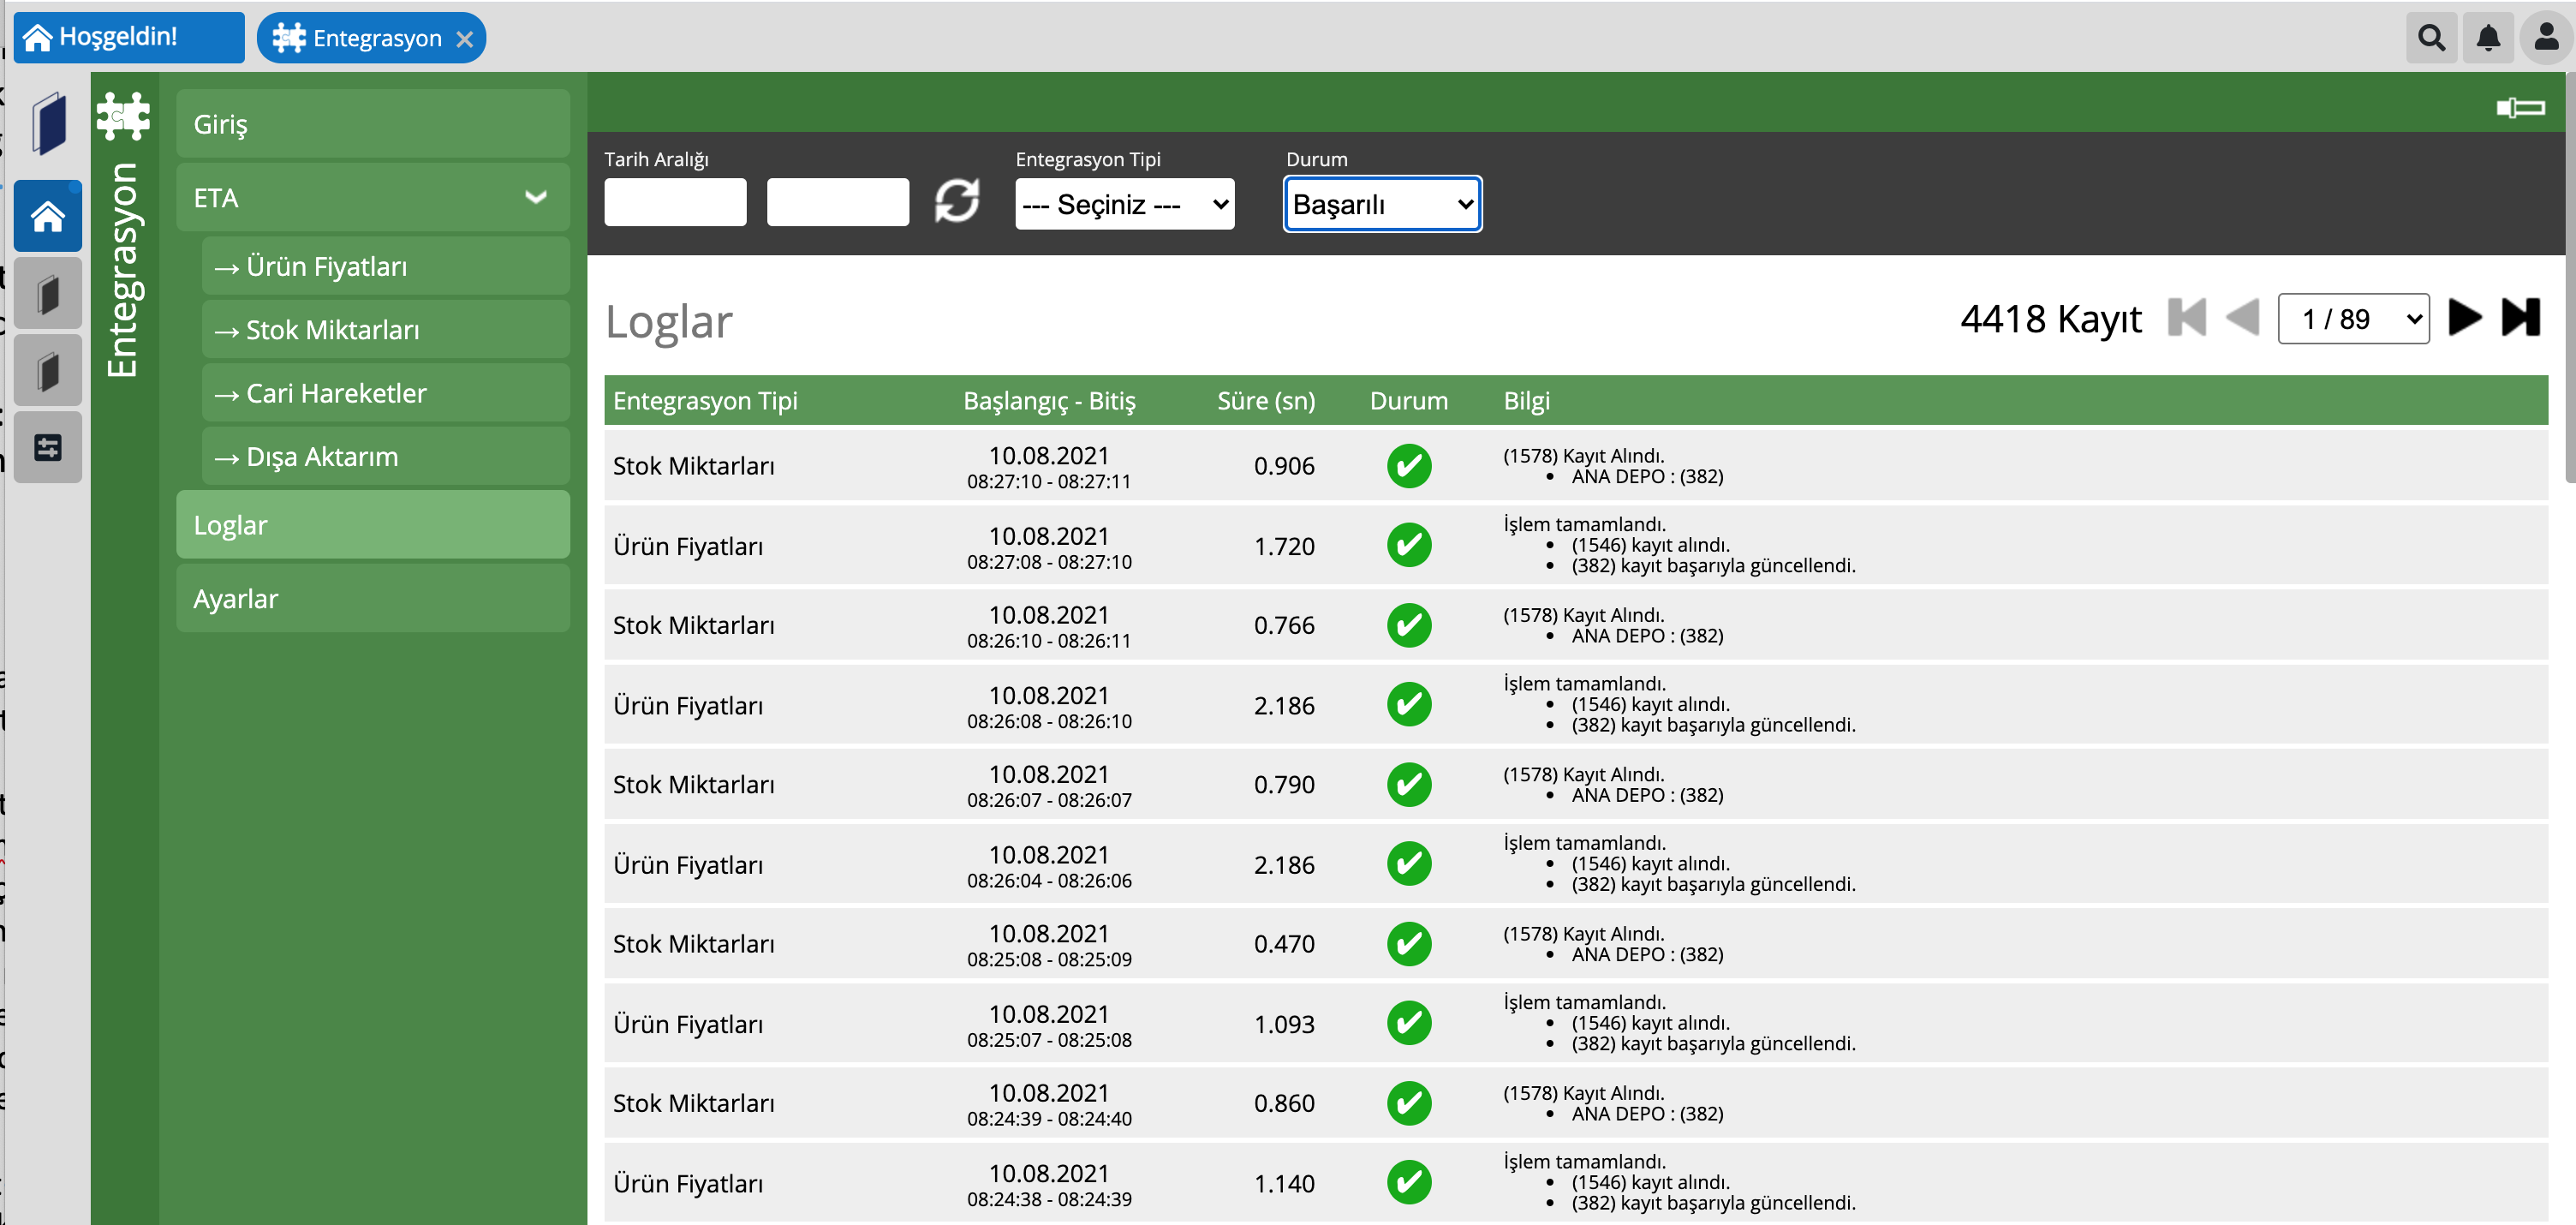This screenshot has width=2576, height=1225.
Task: Click success checkmark for 08:24:39 - 08:24:40 row
Action: click(x=1409, y=1103)
